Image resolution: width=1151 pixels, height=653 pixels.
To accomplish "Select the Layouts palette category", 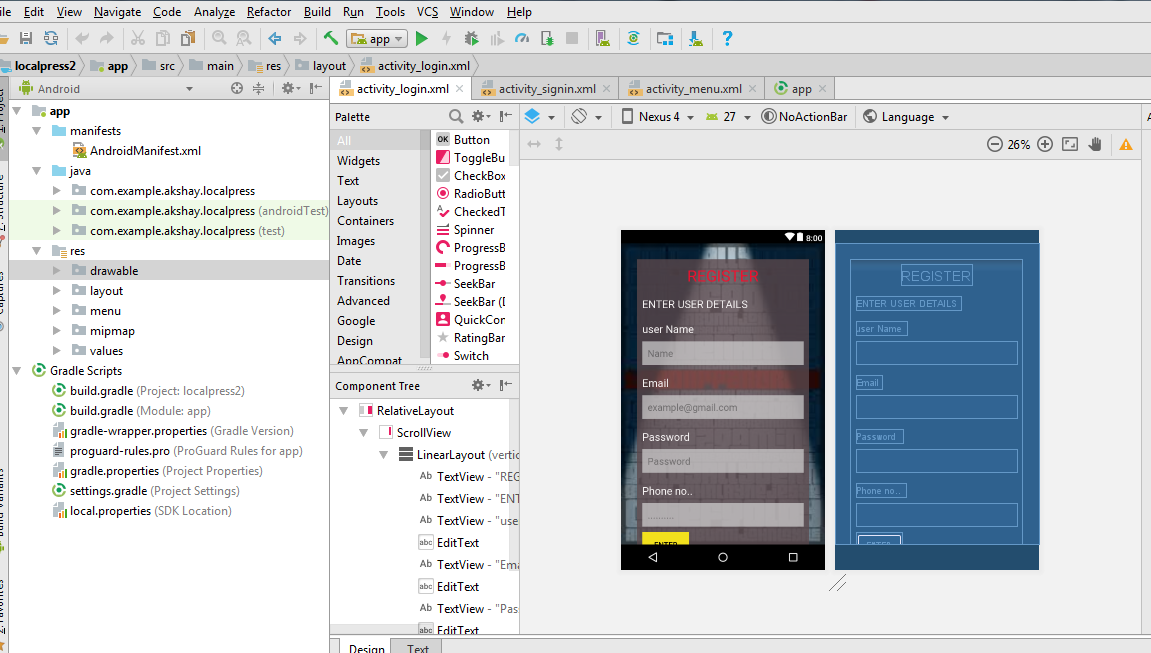I will [357, 201].
